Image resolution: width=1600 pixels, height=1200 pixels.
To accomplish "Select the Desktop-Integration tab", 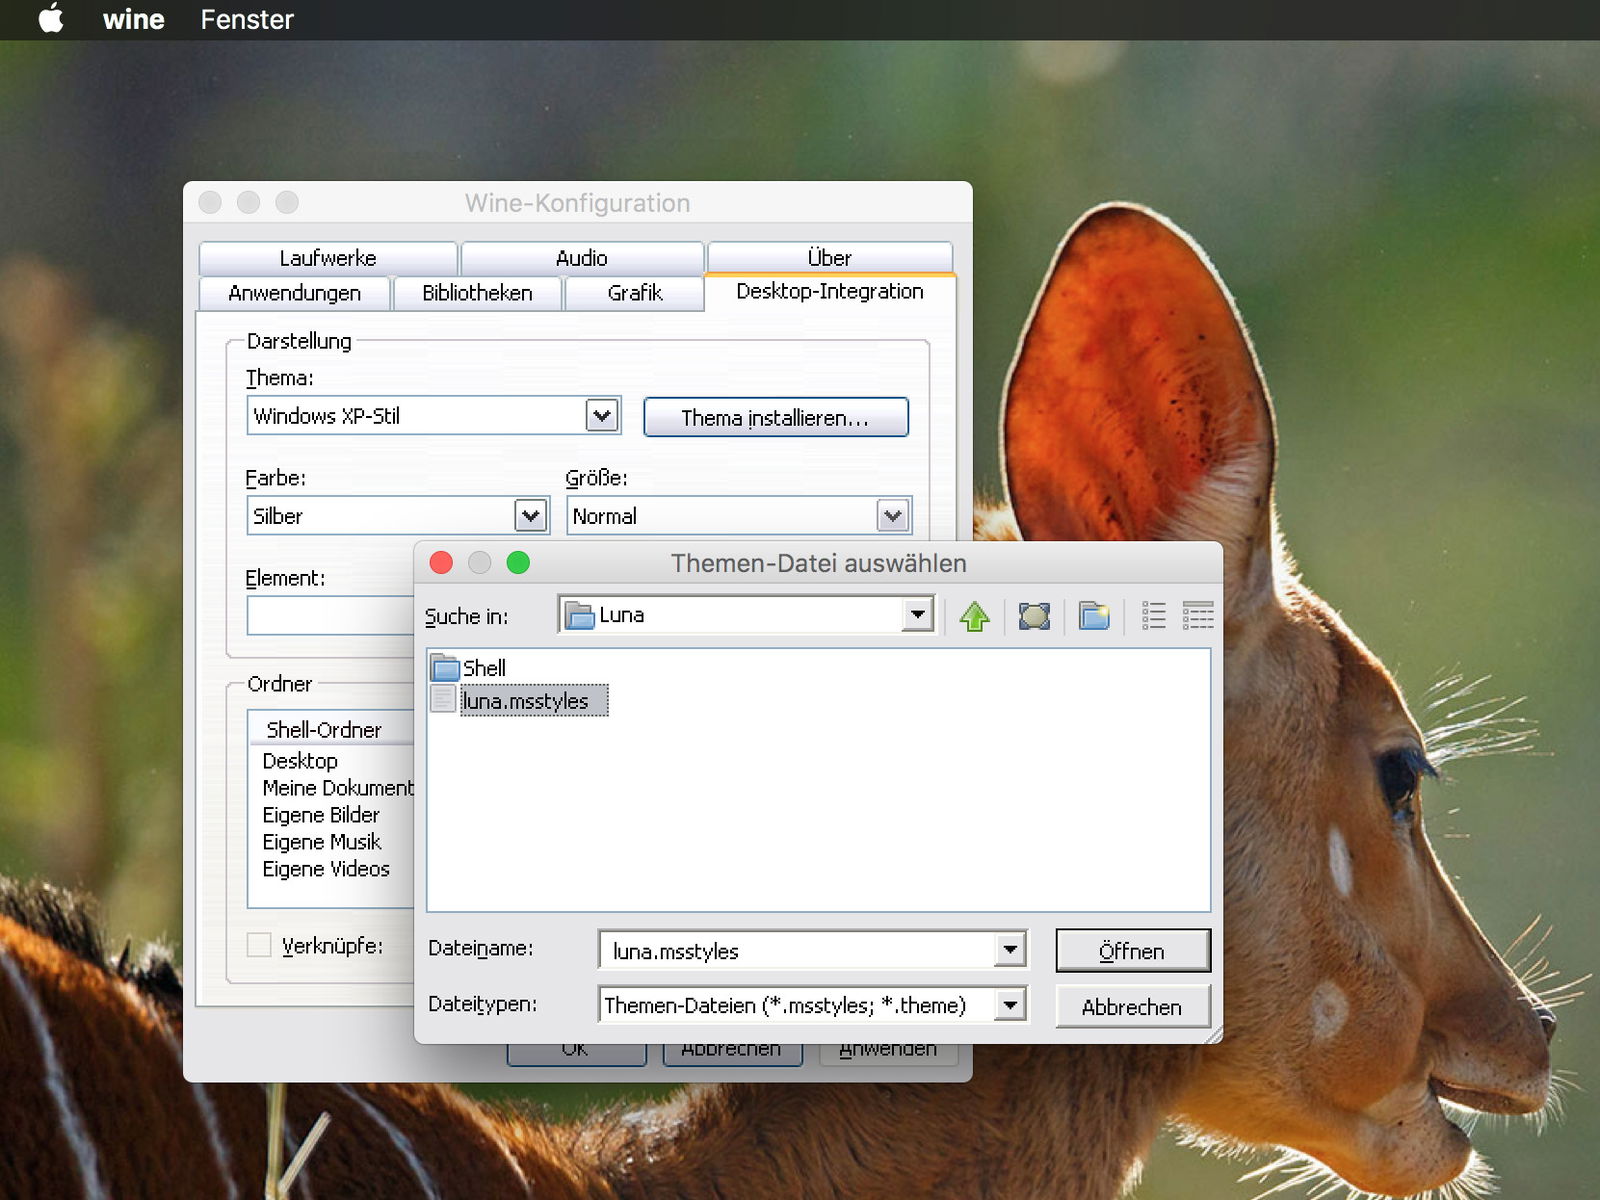I will point(830,291).
